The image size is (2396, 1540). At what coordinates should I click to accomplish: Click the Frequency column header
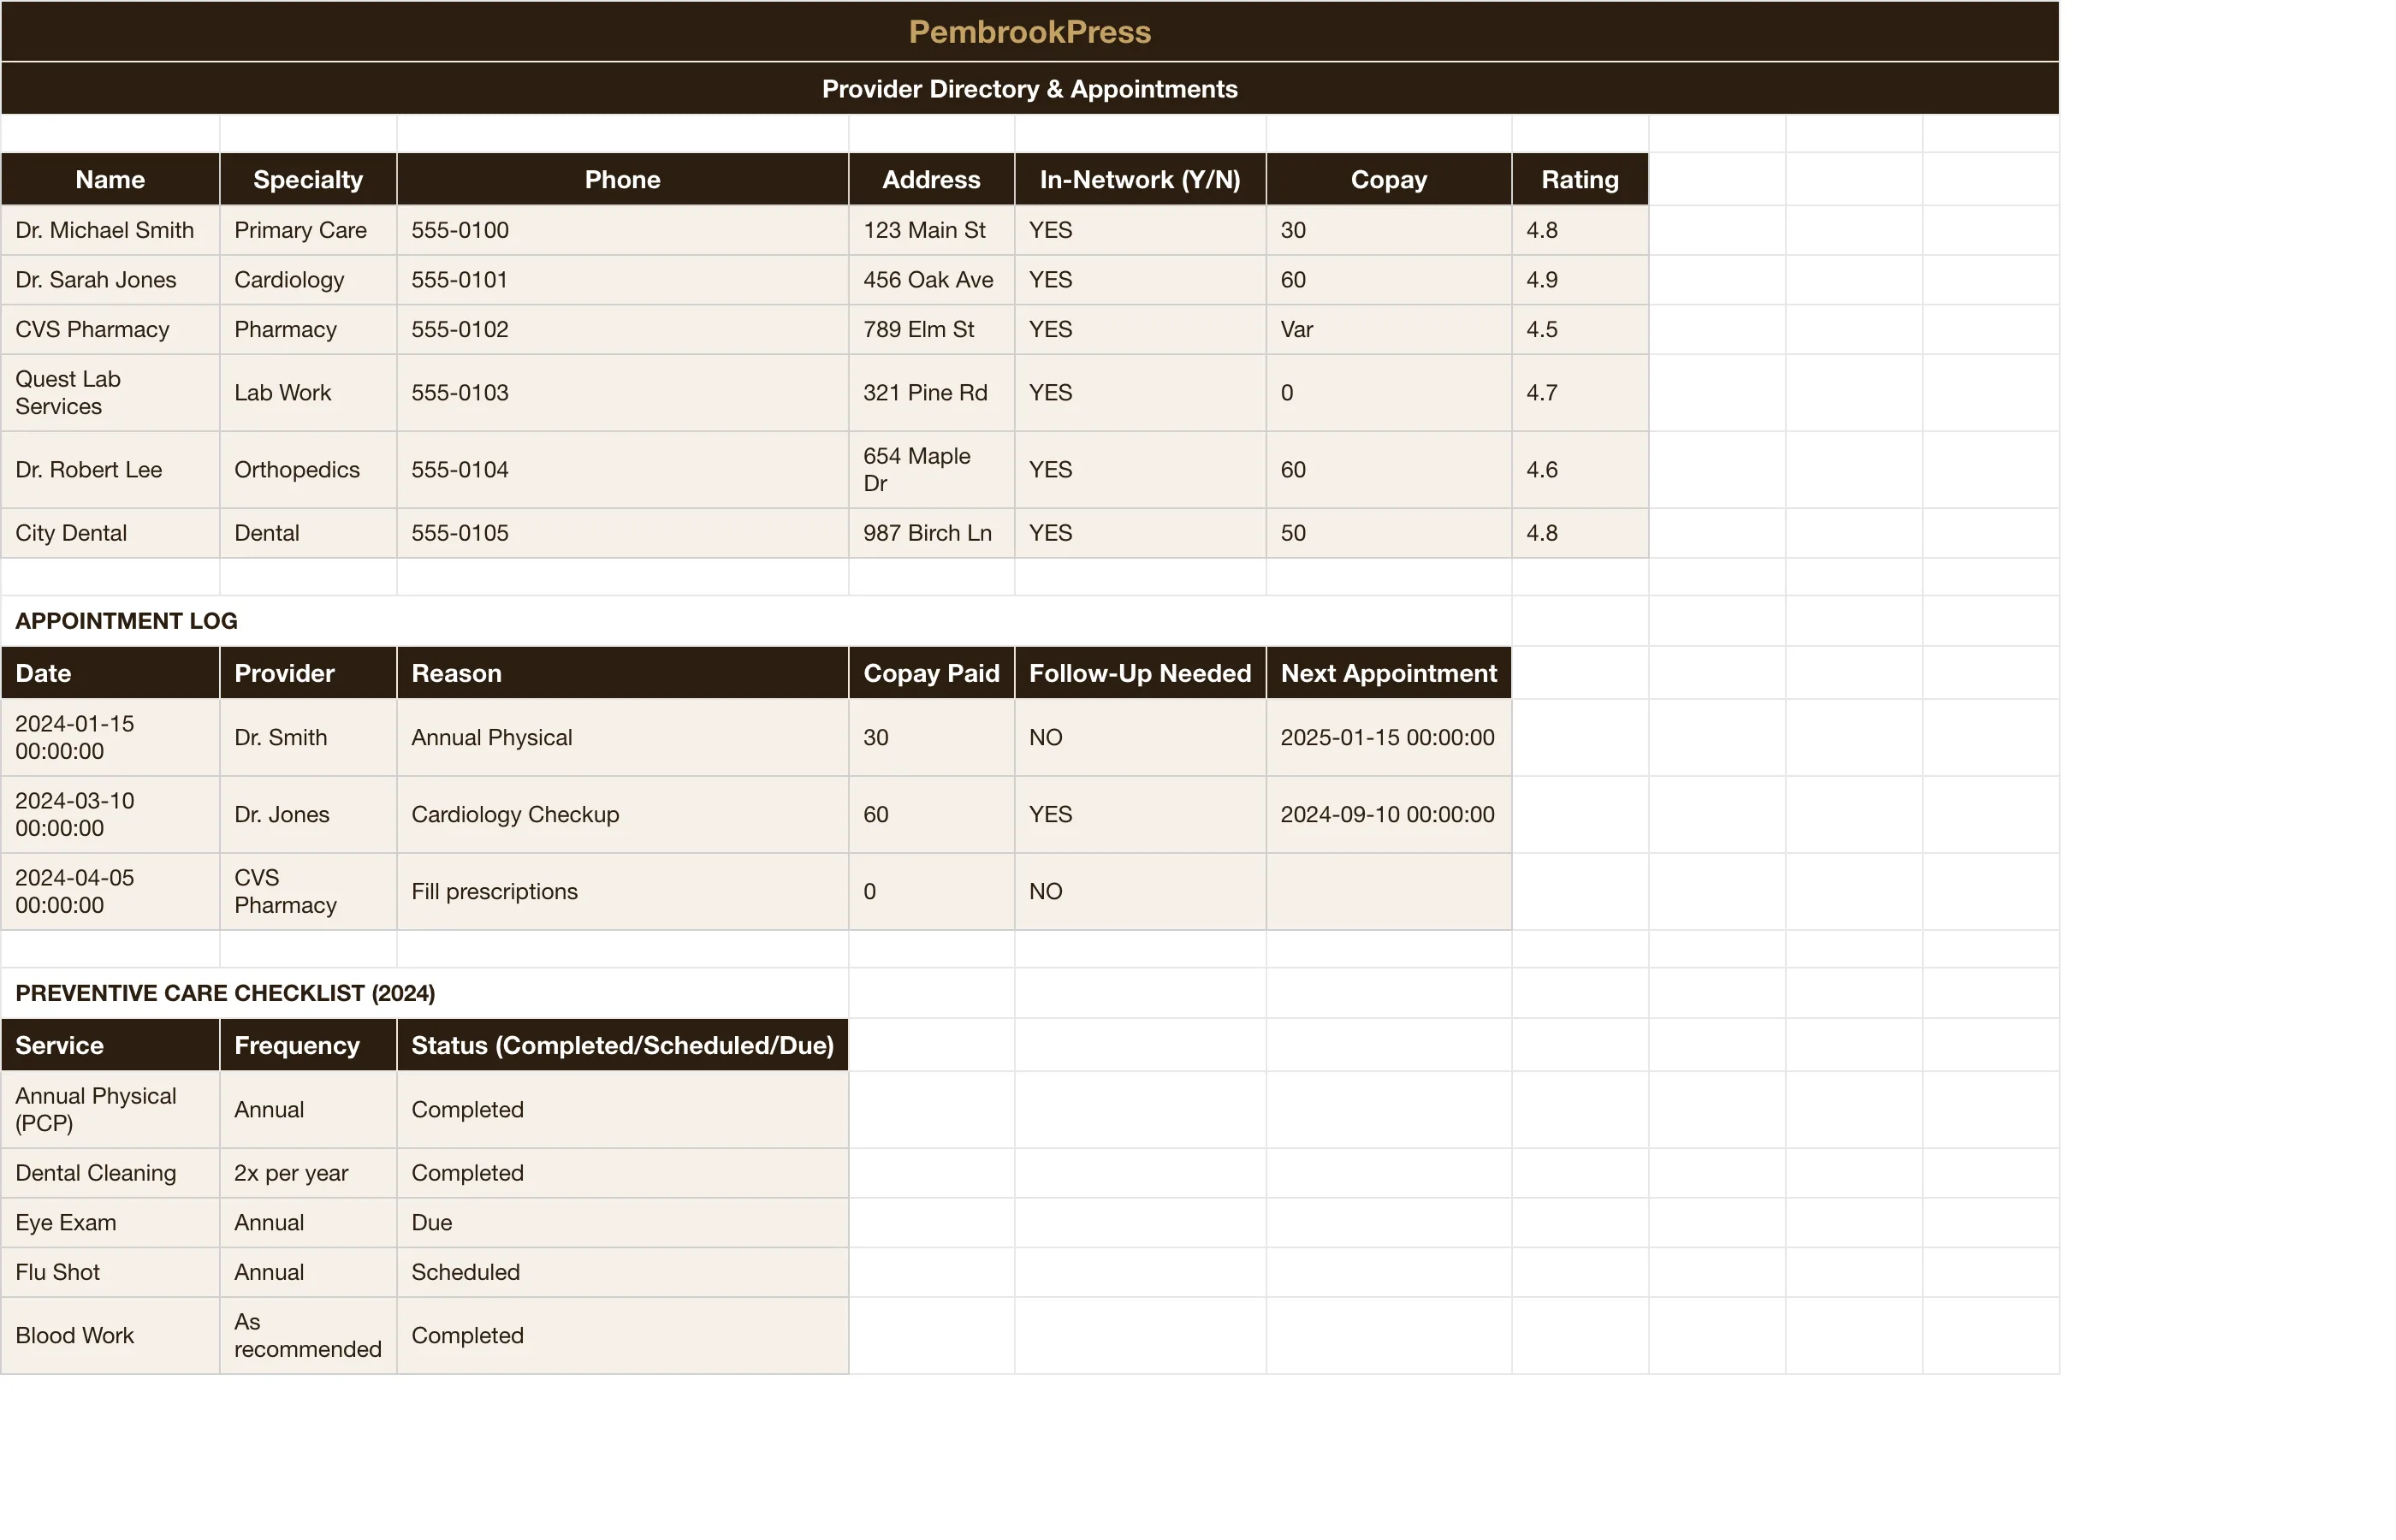(x=308, y=1045)
